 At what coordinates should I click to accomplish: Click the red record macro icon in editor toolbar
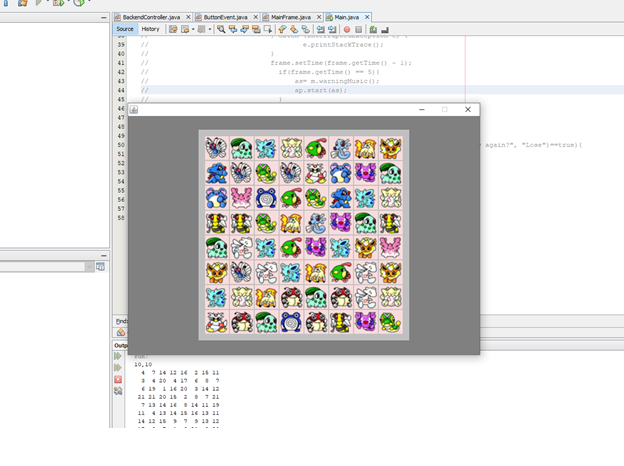click(x=346, y=30)
